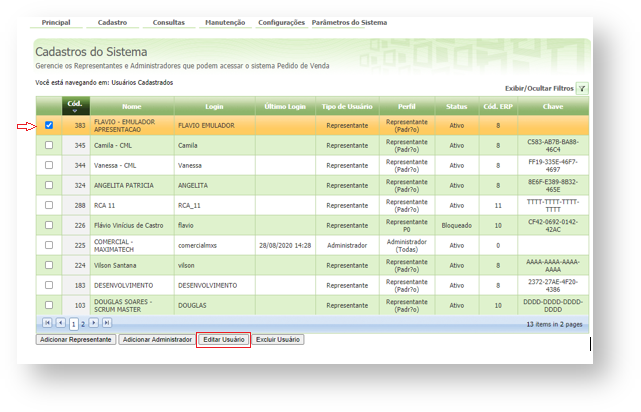Jump to last page of results
The image size is (641, 412).
pyautogui.click(x=107, y=324)
